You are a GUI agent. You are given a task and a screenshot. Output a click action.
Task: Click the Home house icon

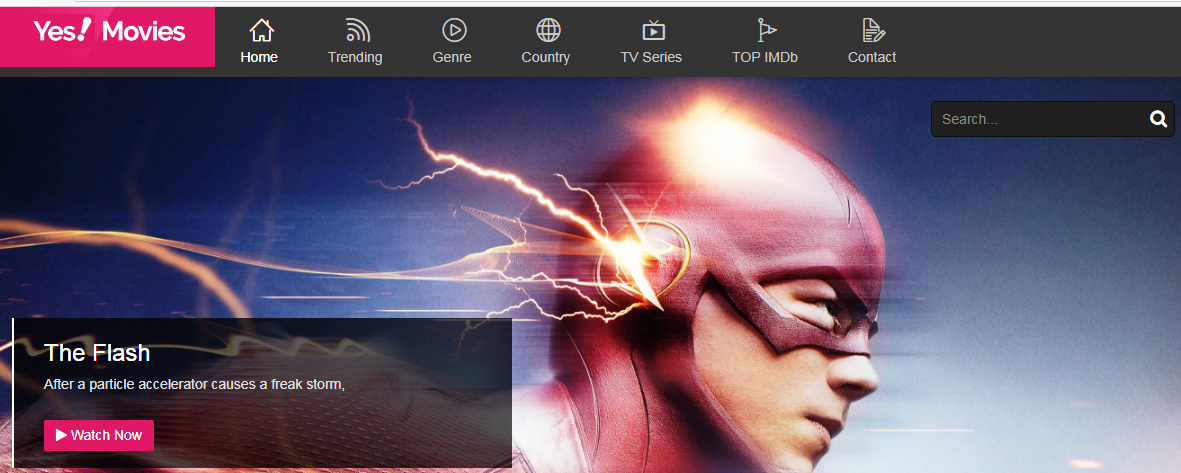click(x=261, y=31)
